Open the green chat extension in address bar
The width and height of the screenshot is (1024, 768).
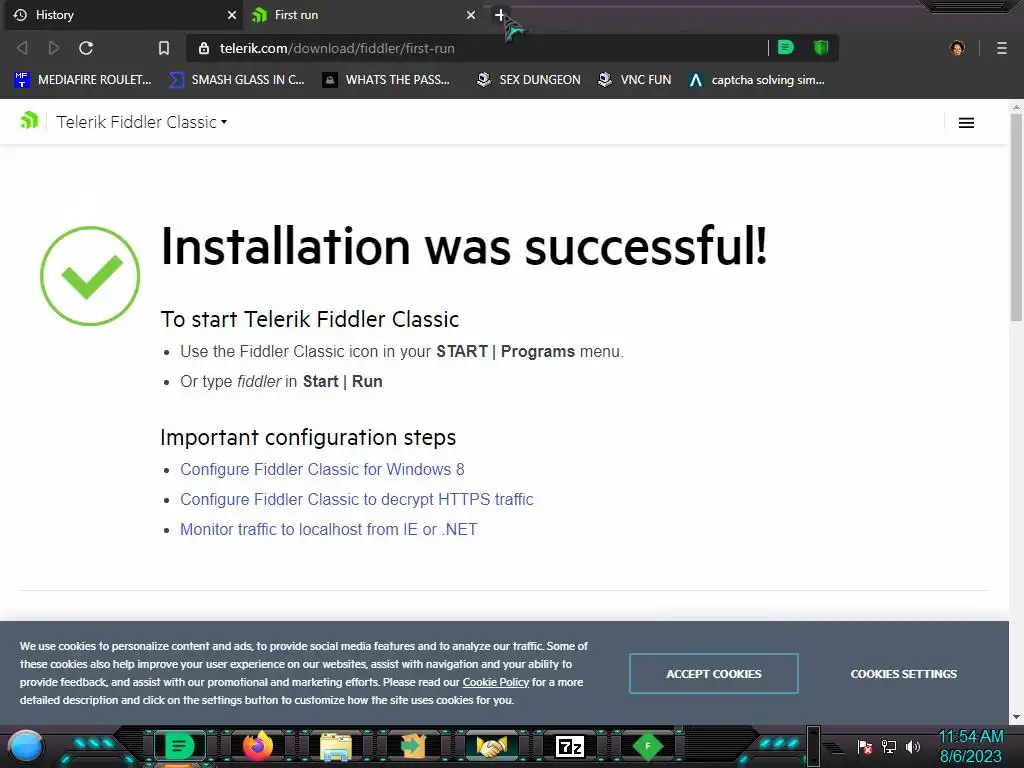point(786,48)
